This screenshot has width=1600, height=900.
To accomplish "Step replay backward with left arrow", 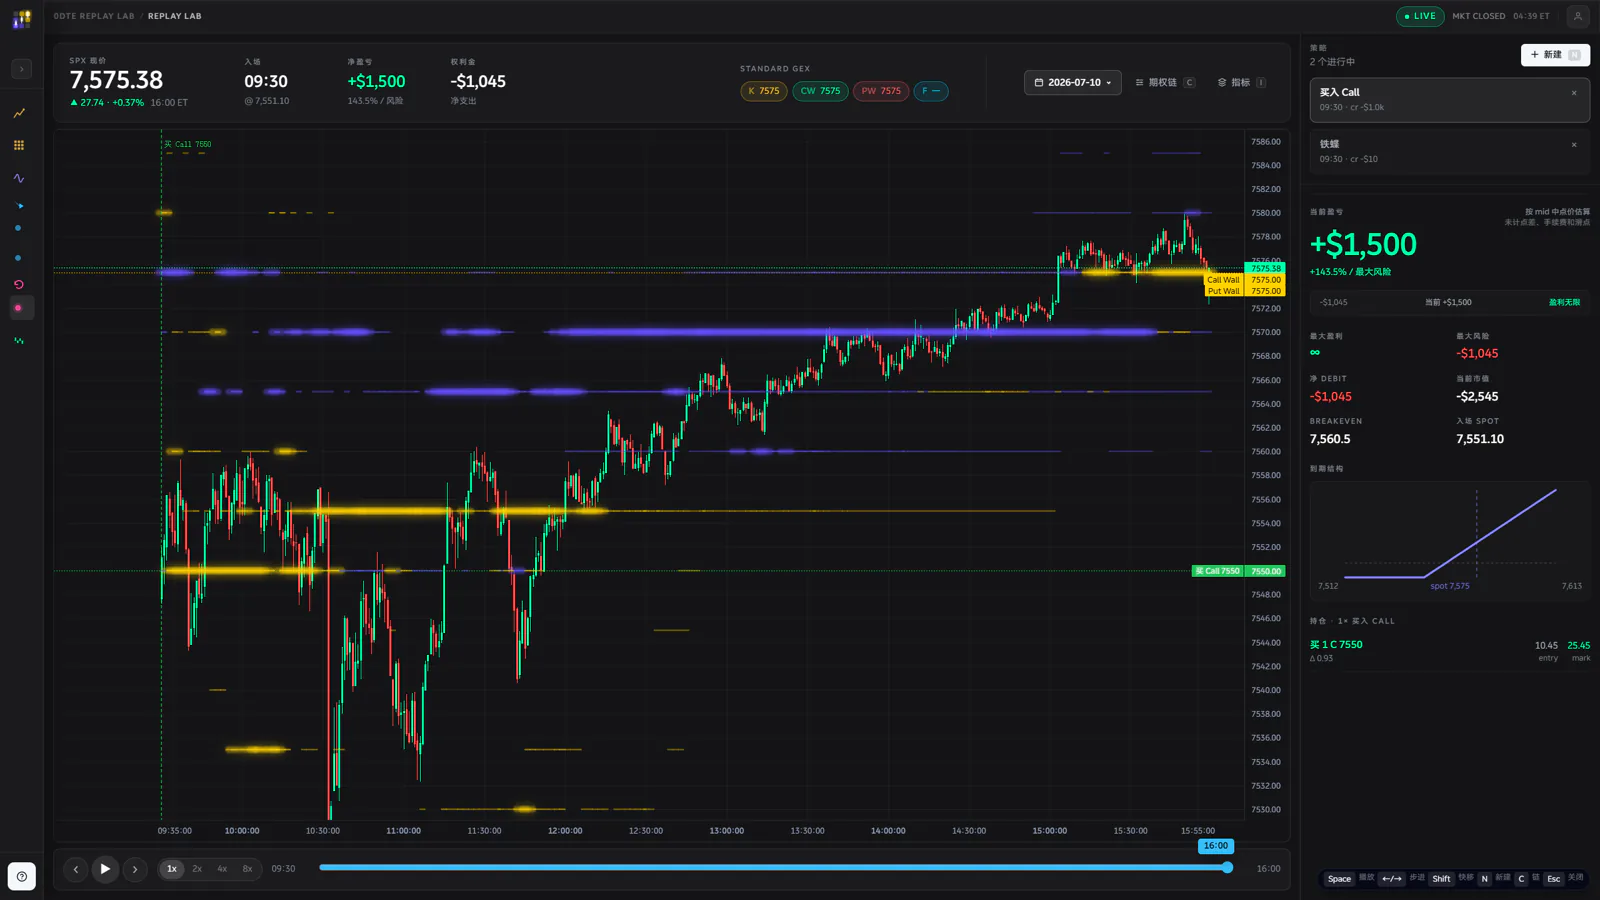I will pyautogui.click(x=75, y=869).
